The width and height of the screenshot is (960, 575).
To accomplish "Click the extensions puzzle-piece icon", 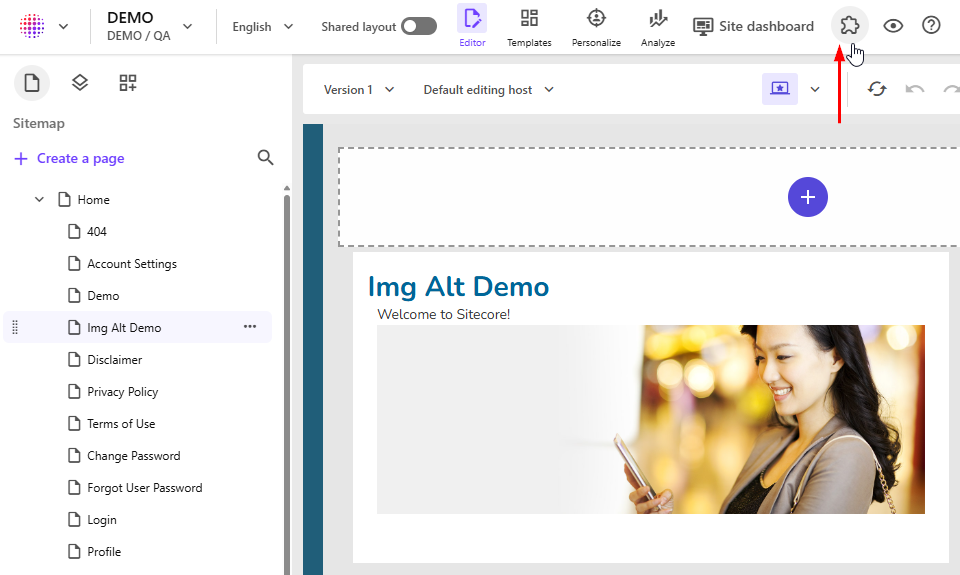I will [850, 25].
